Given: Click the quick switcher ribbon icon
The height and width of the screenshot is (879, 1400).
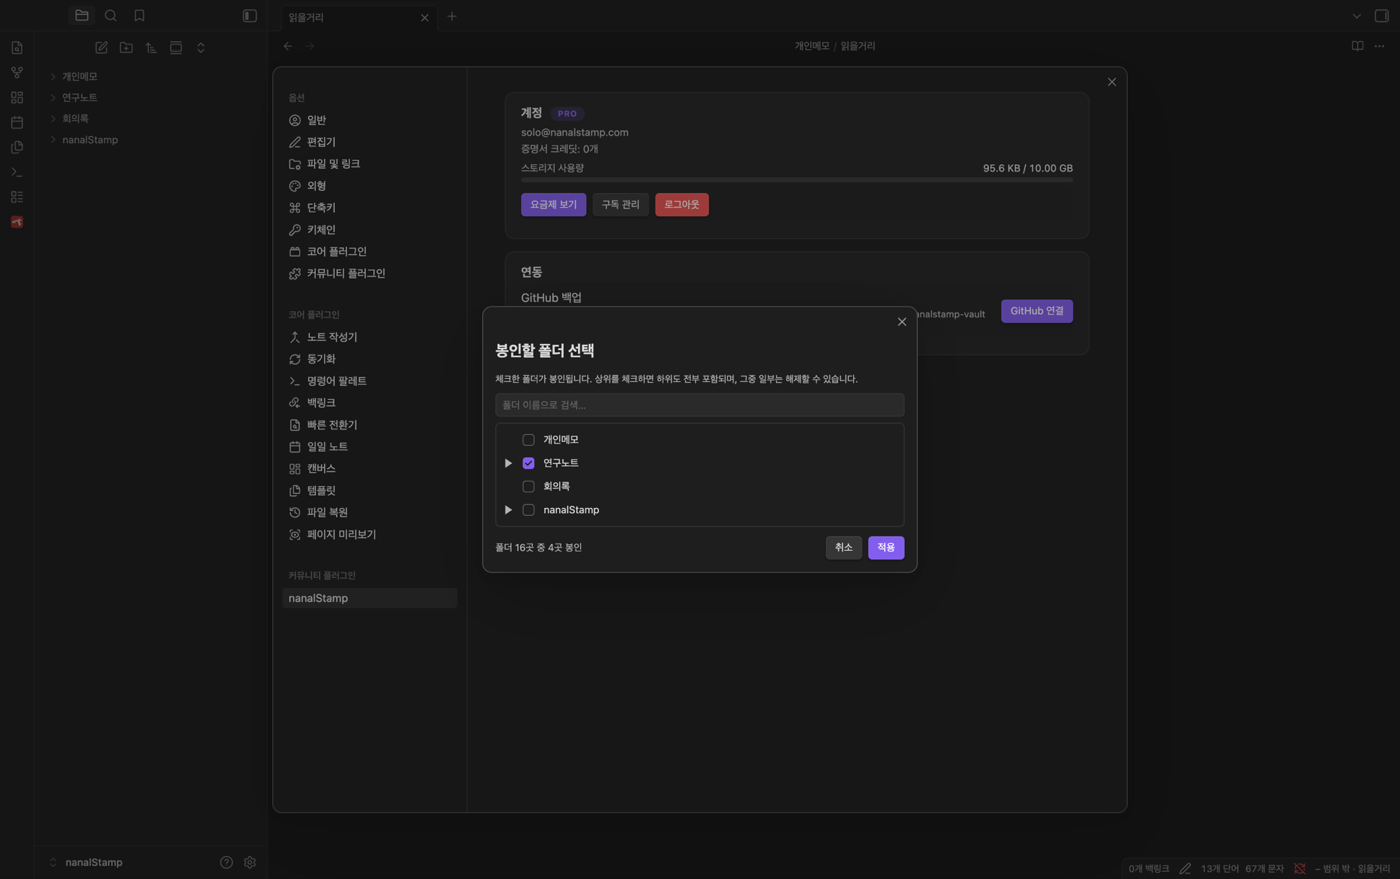Looking at the screenshot, I should point(17,48).
